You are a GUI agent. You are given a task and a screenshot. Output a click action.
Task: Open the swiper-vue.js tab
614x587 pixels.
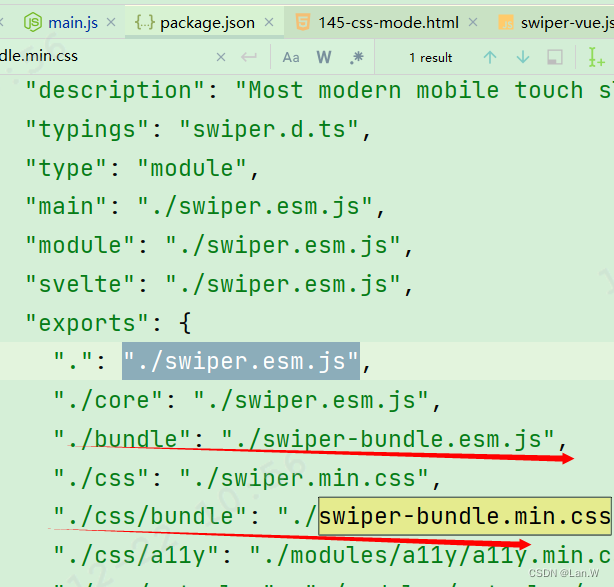click(567, 23)
